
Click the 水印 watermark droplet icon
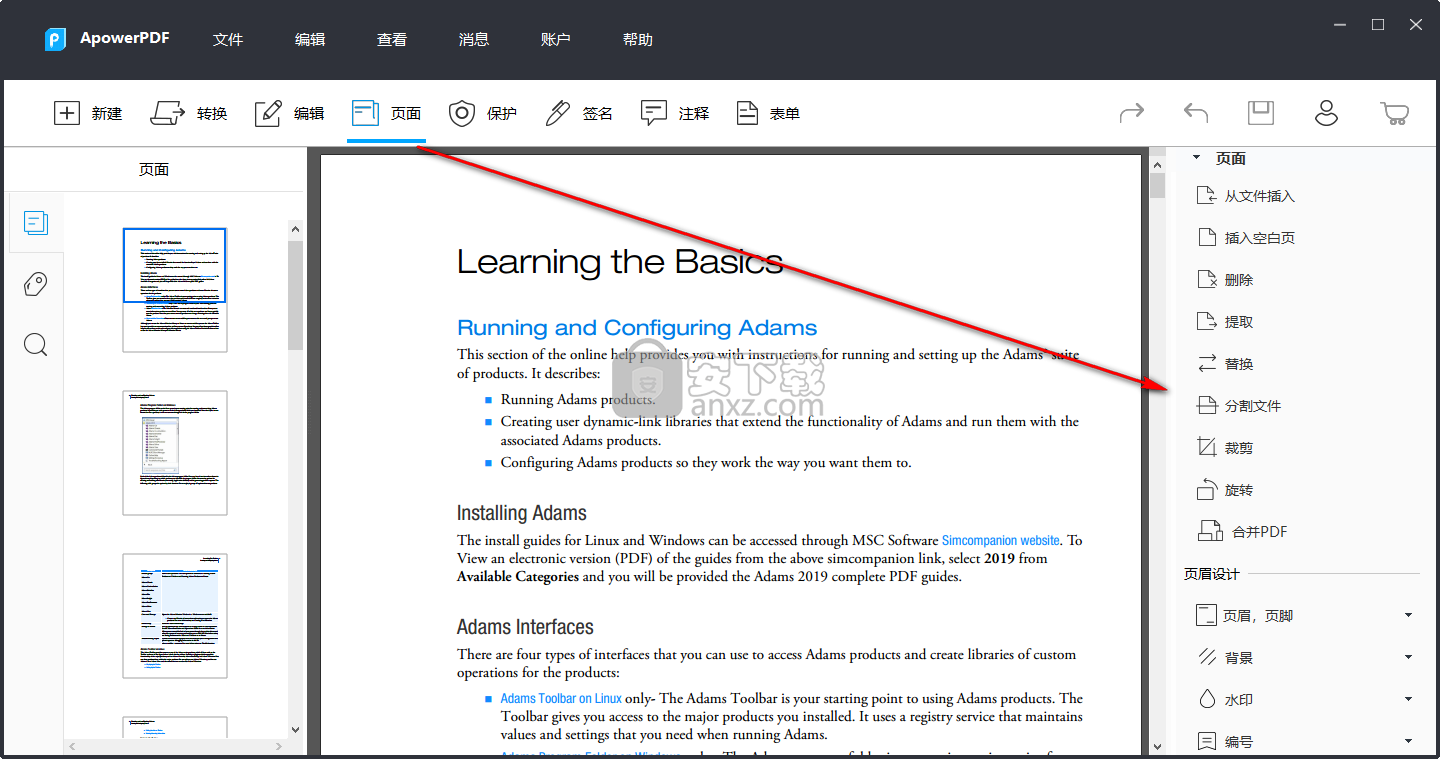tap(1207, 700)
